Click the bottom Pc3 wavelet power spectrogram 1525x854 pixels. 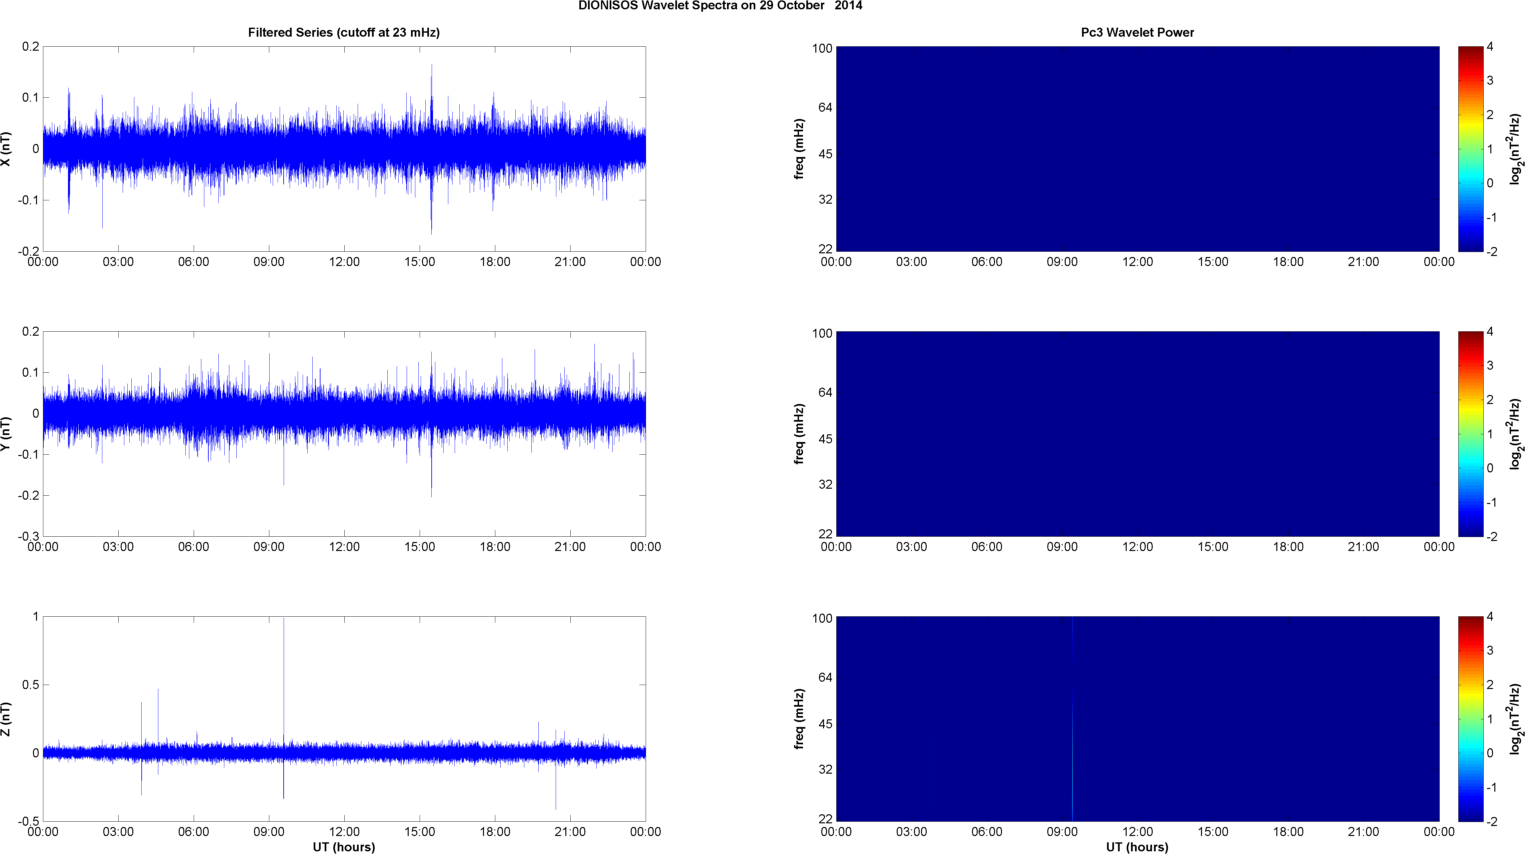point(1137,719)
